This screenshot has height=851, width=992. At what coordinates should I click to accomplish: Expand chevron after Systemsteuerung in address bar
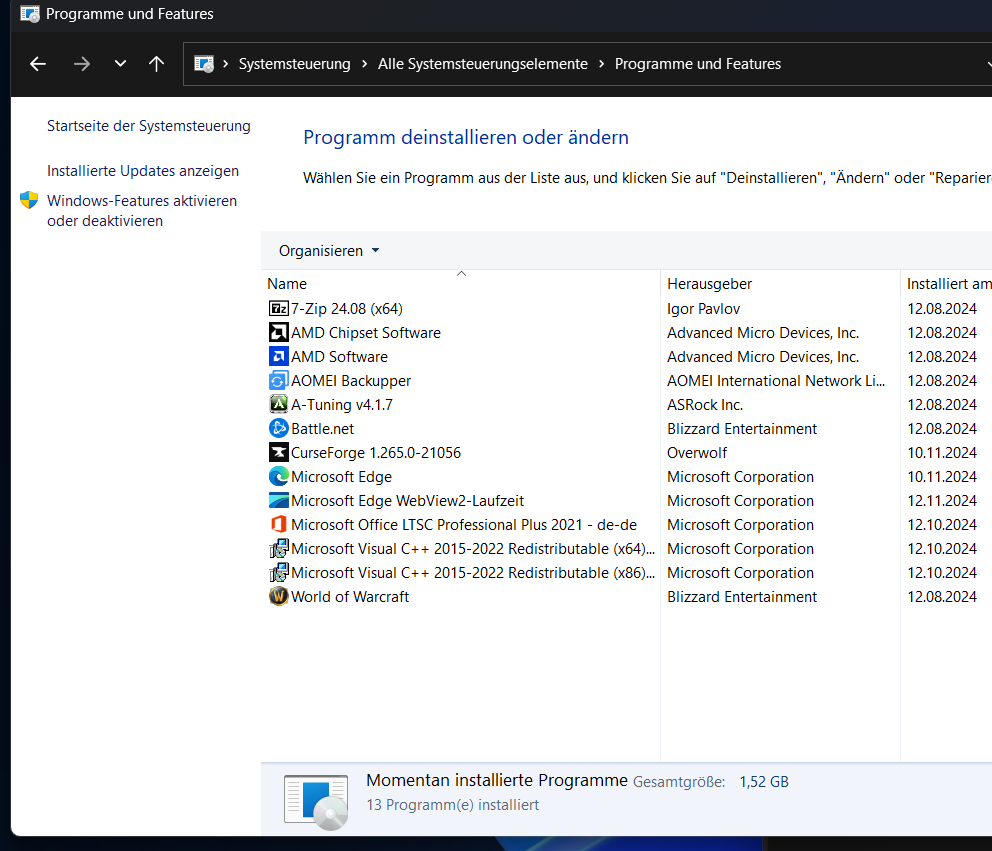tap(364, 64)
